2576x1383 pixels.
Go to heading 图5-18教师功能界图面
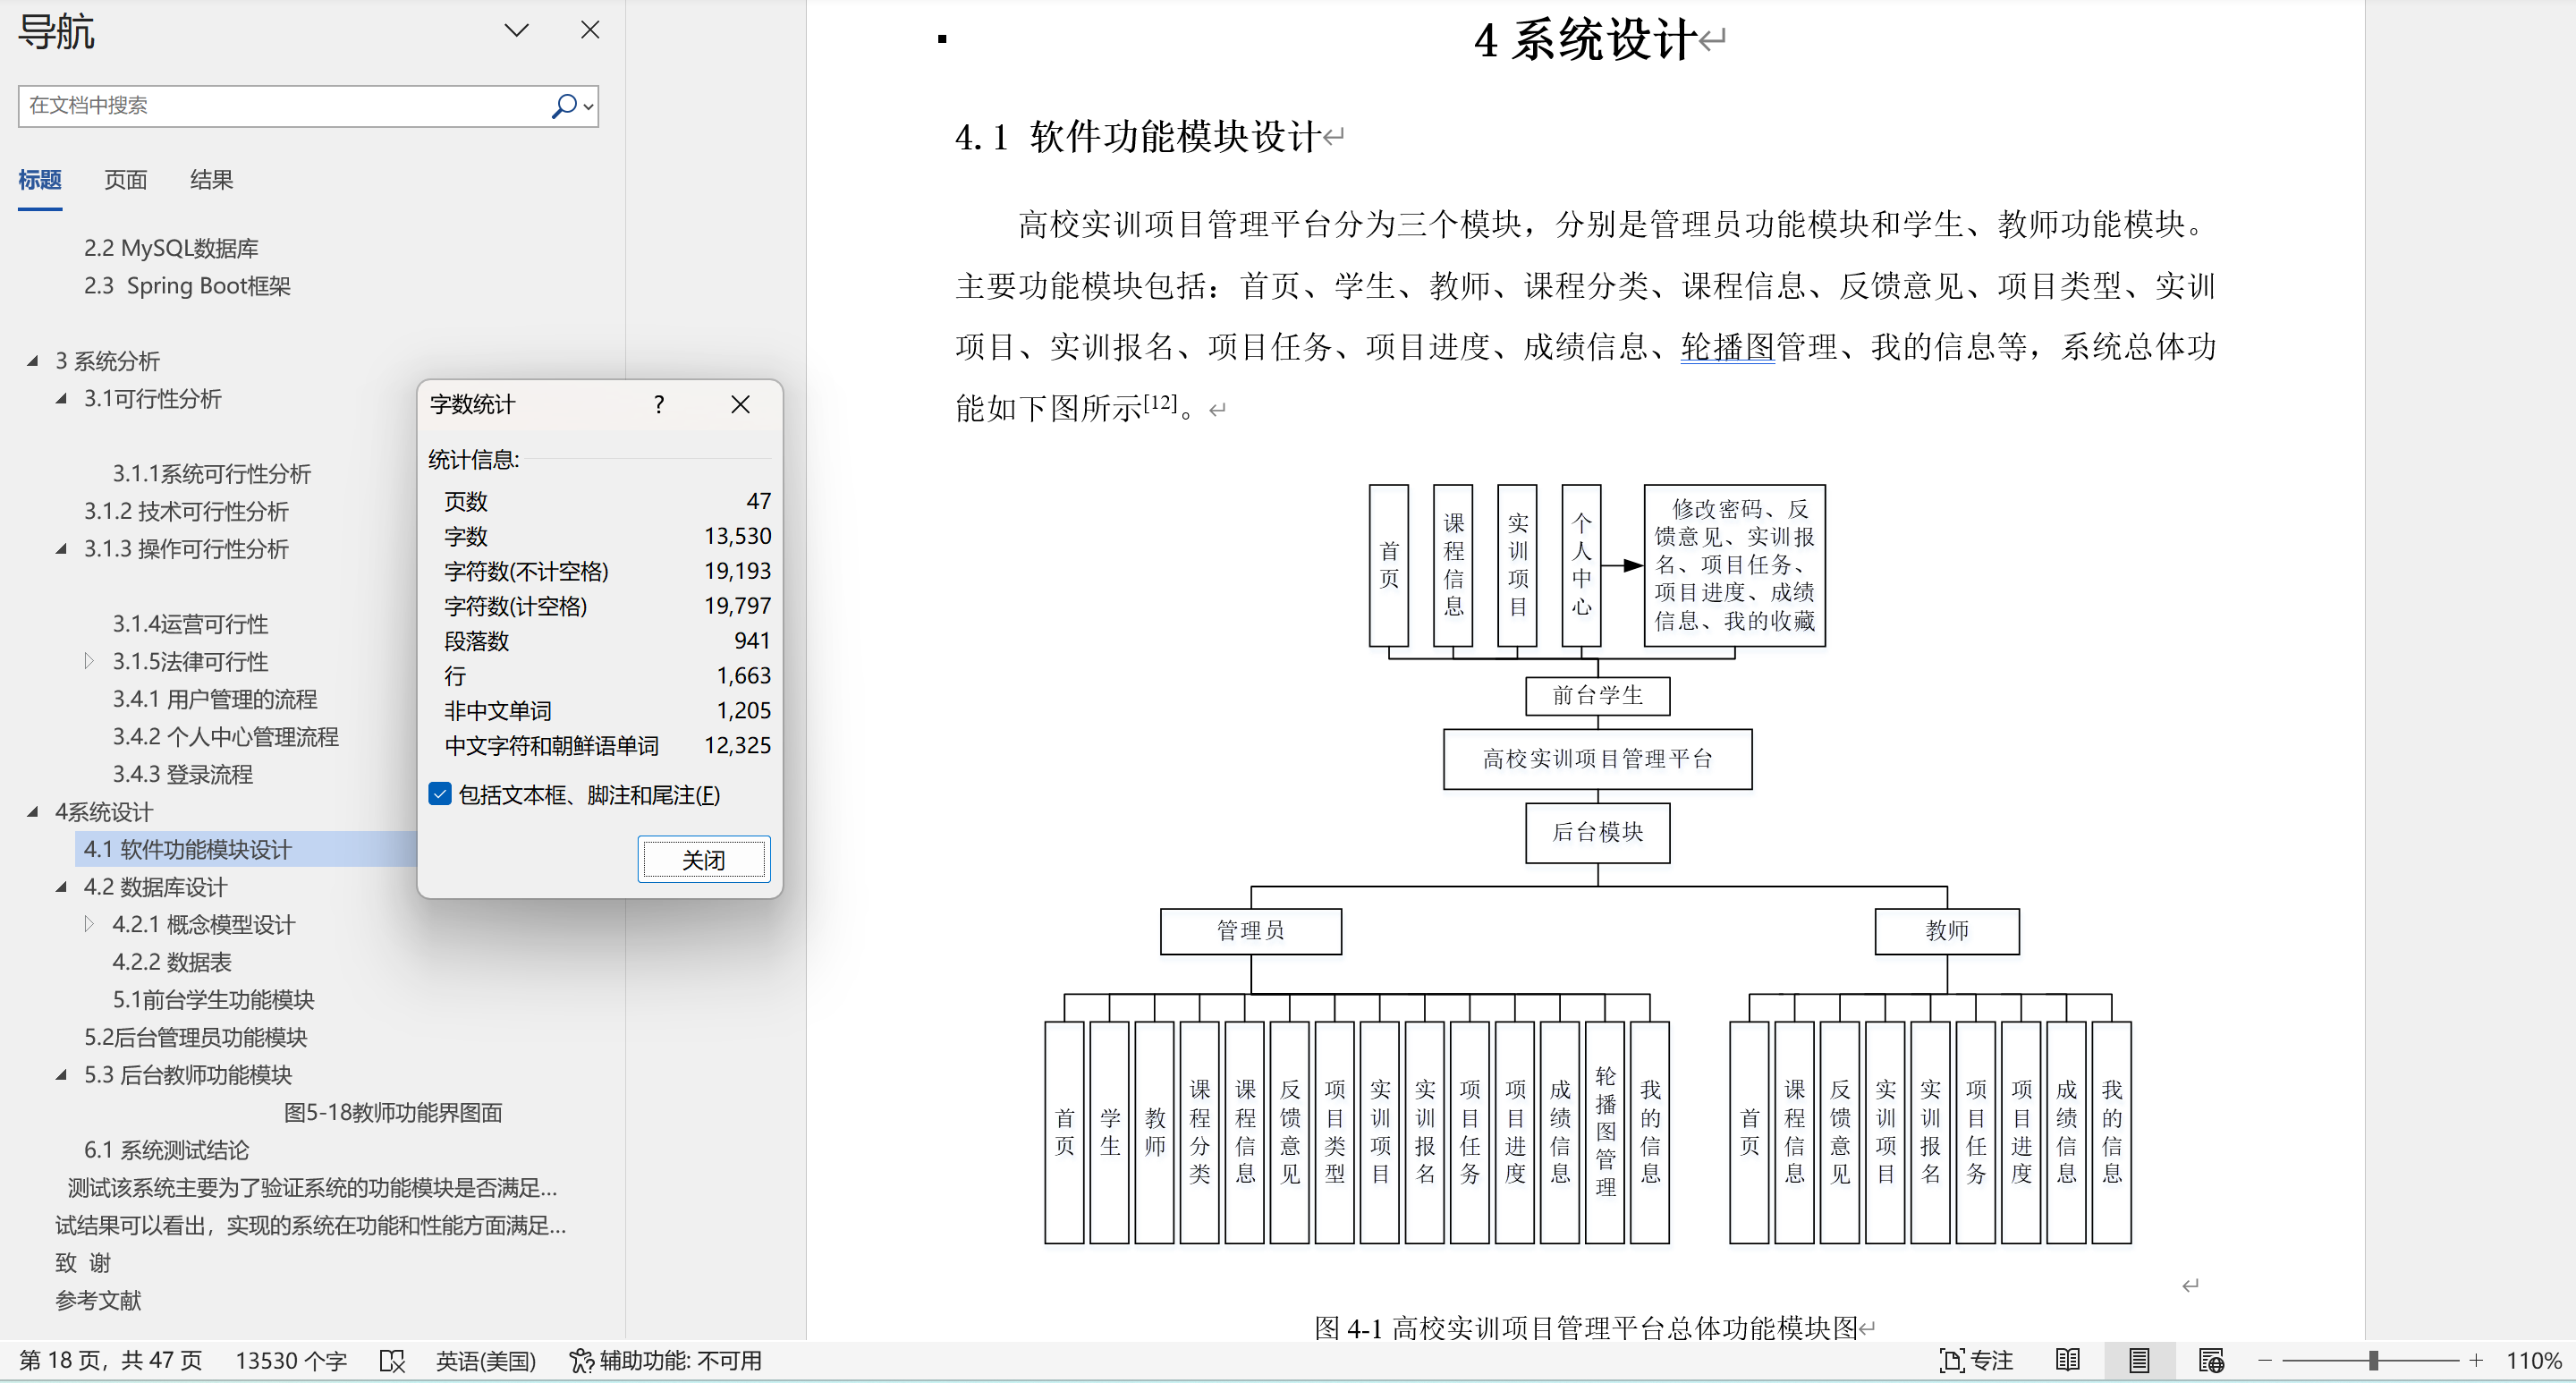coord(393,1112)
